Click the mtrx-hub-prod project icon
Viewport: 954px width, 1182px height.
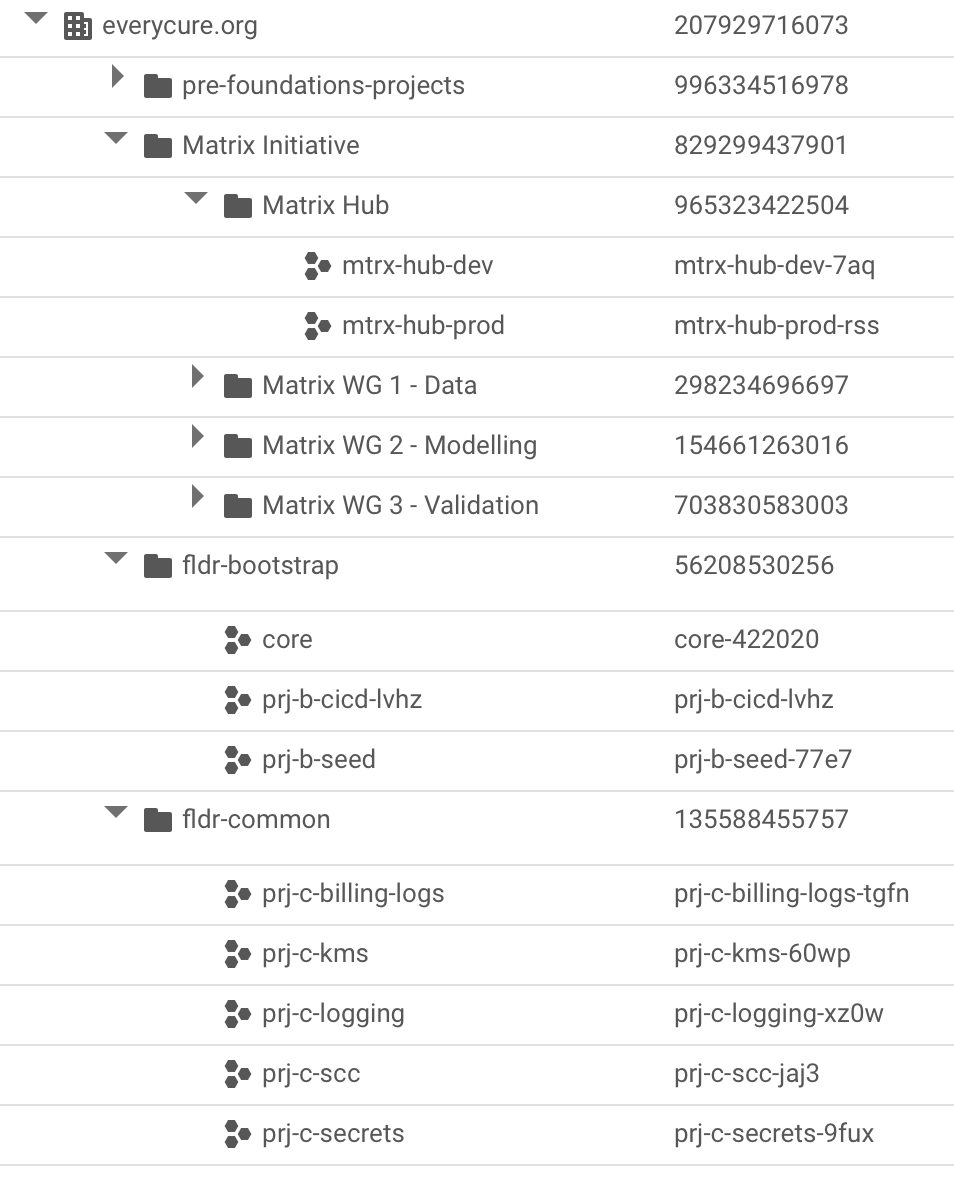(317, 326)
